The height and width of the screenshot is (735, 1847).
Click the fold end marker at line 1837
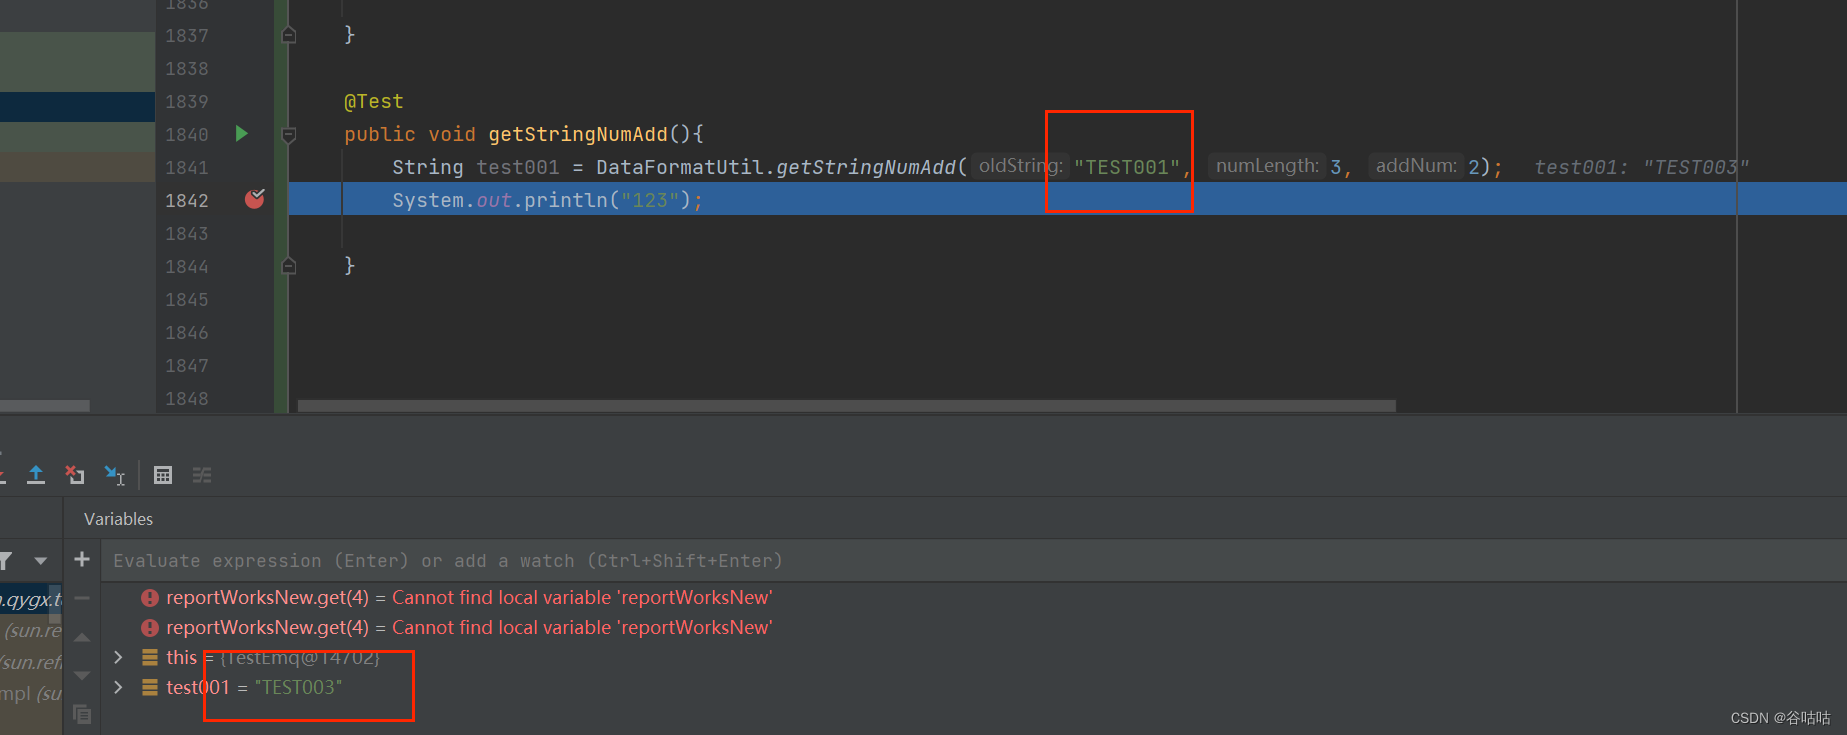pyautogui.click(x=289, y=35)
